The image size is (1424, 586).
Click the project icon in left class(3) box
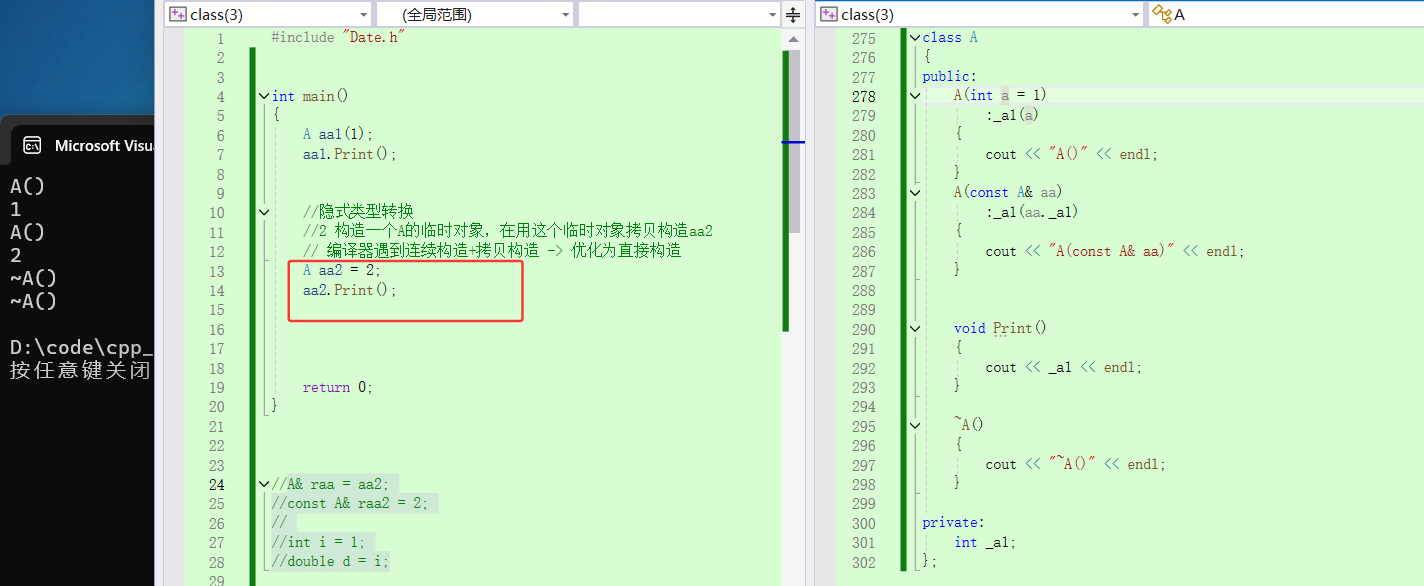(x=178, y=14)
